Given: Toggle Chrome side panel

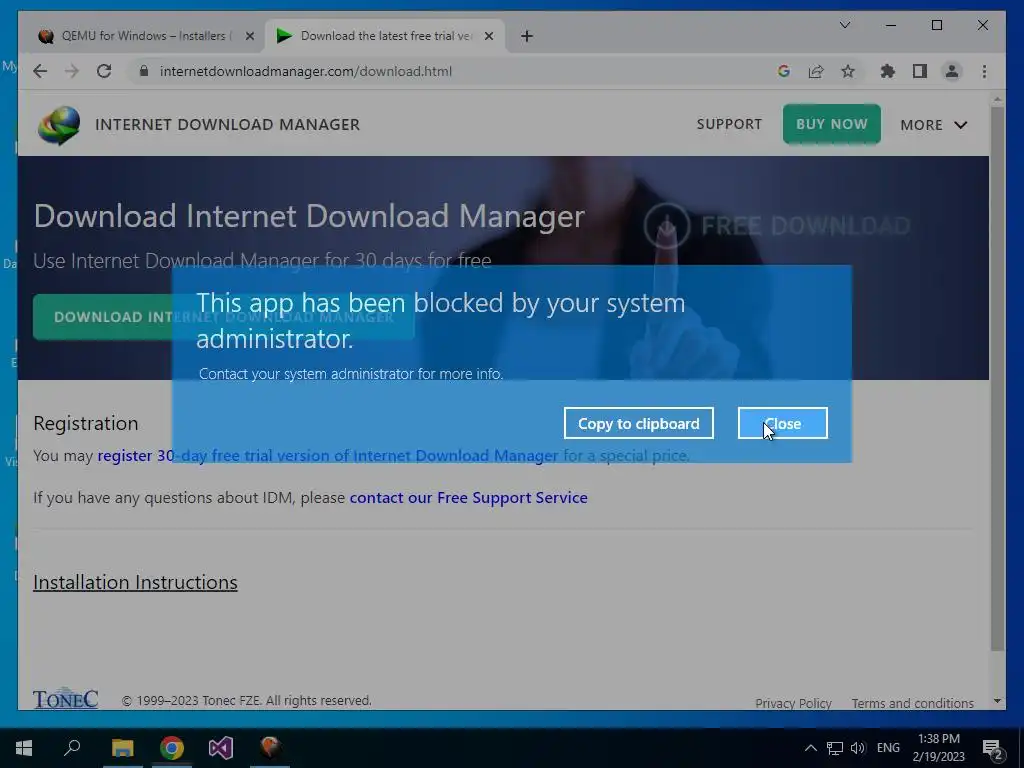Looking at the screenshot, I should coord(920,71).
